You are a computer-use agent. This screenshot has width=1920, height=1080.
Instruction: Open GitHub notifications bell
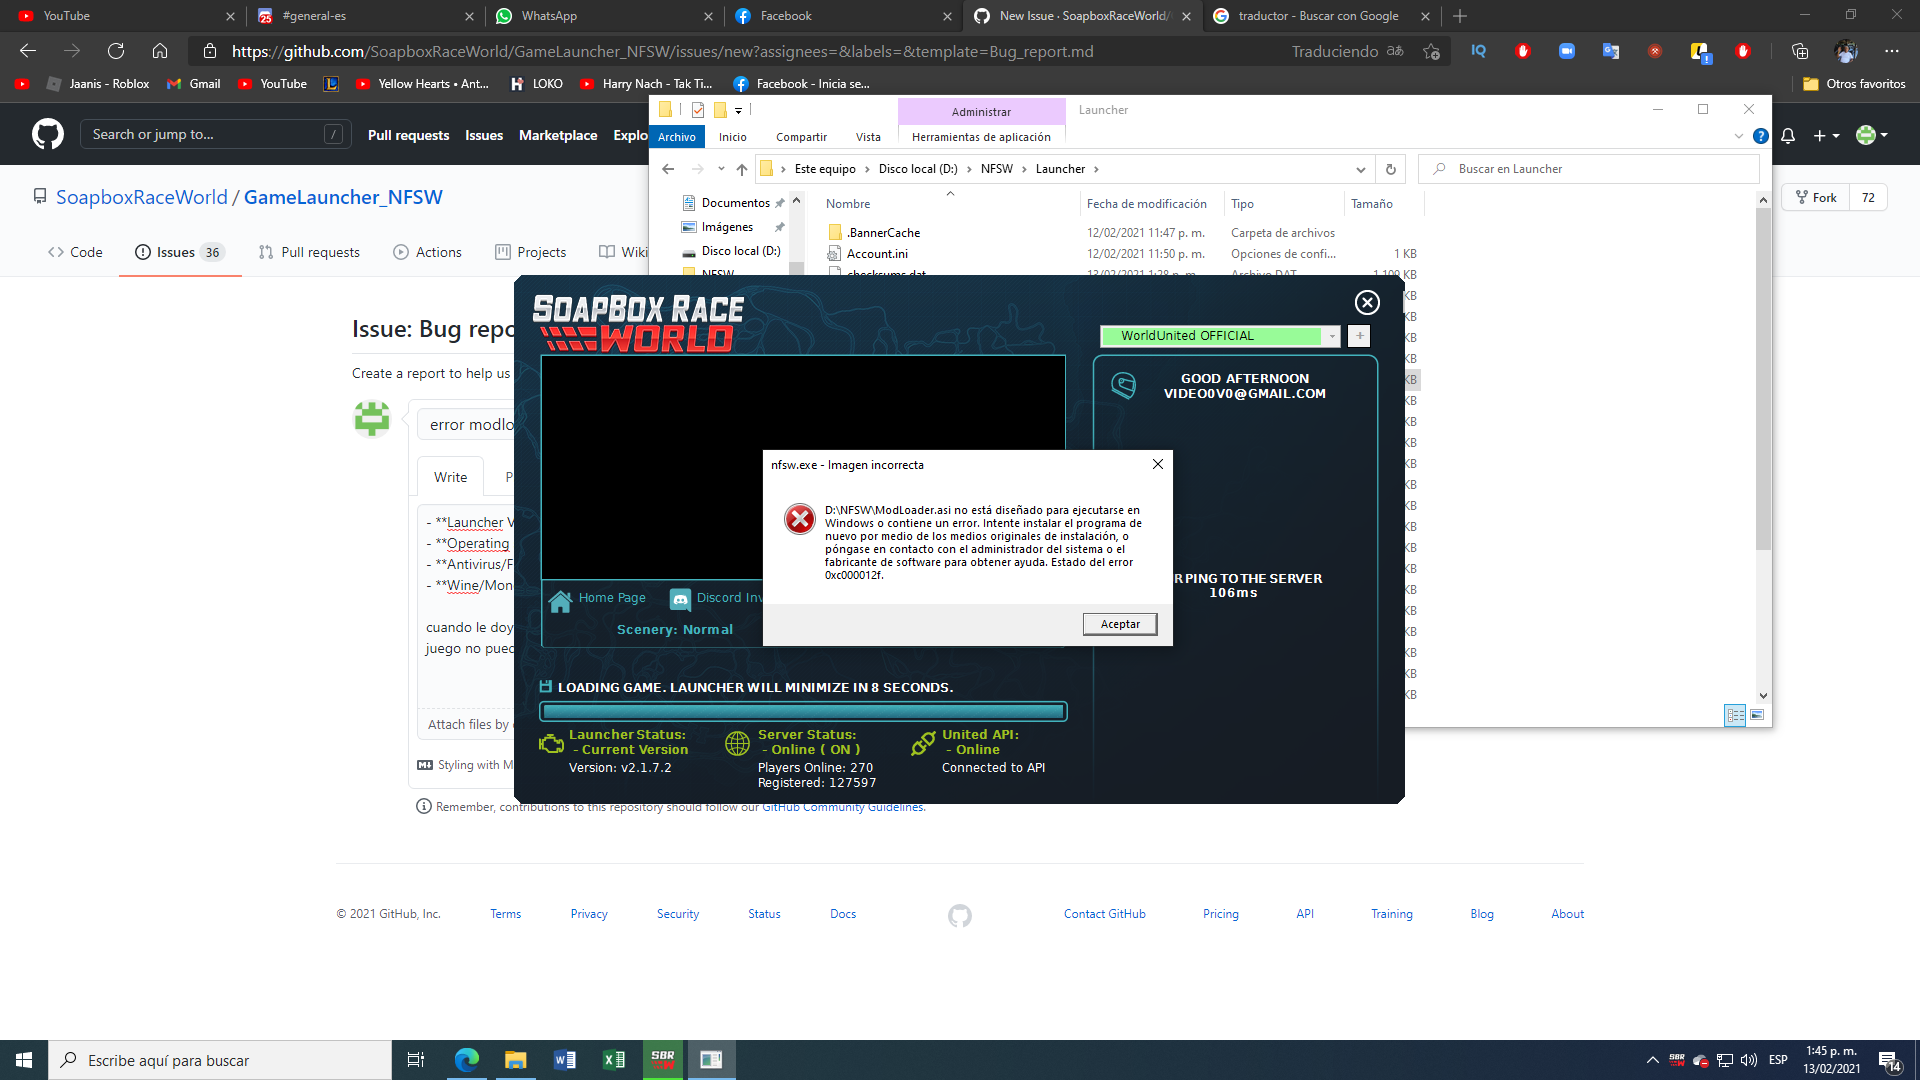[x=1788, y=135]
